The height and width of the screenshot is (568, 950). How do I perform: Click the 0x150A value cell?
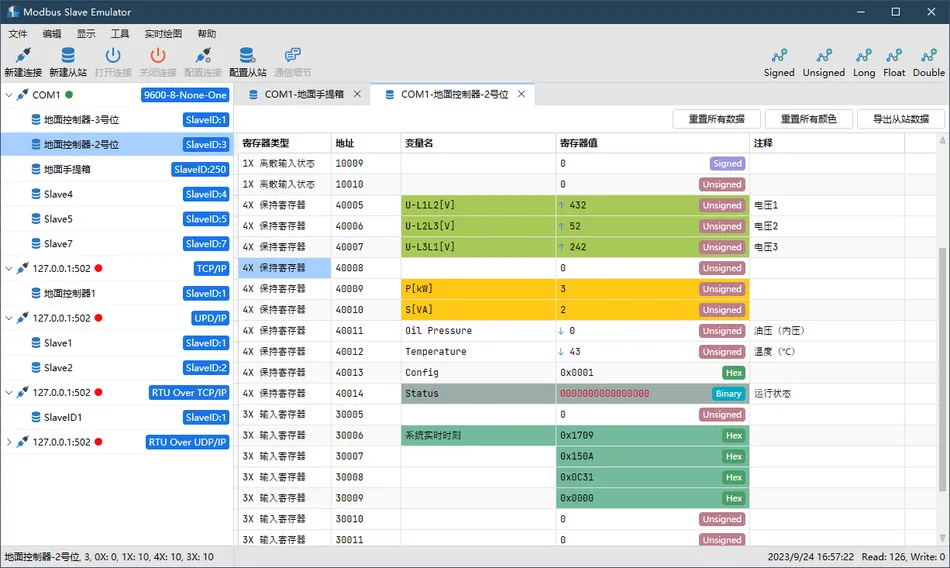coord(653,456)
